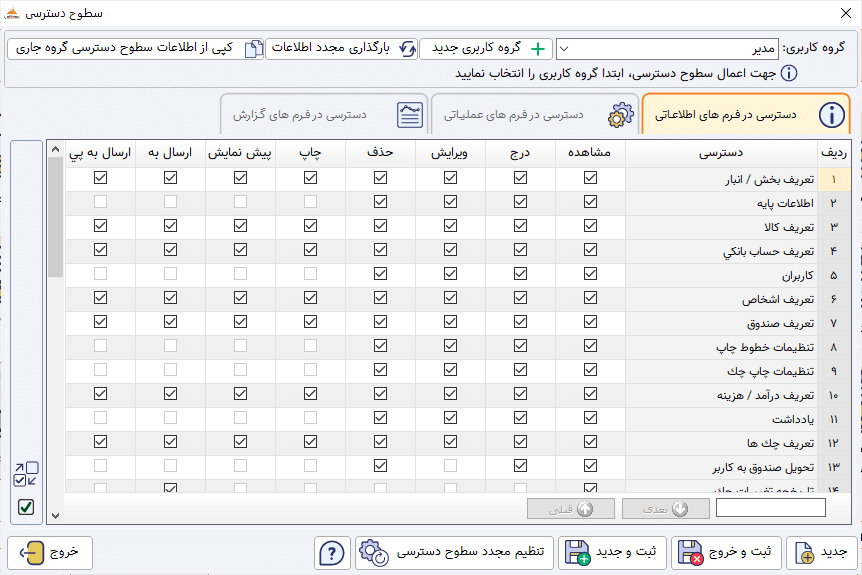Click the دسترسی column header

pos(721,153)
